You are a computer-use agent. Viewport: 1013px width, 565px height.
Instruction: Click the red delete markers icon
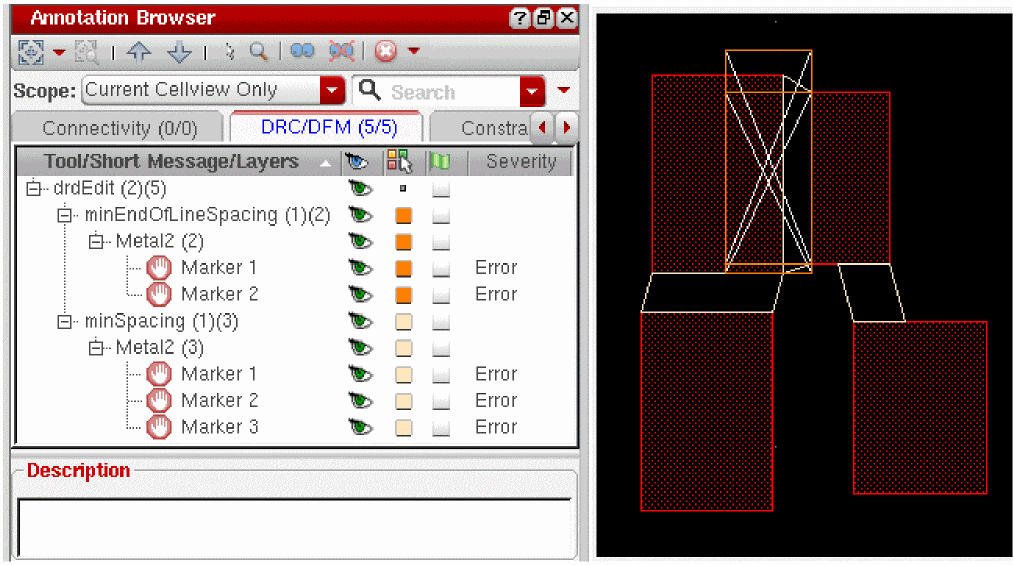385,51
